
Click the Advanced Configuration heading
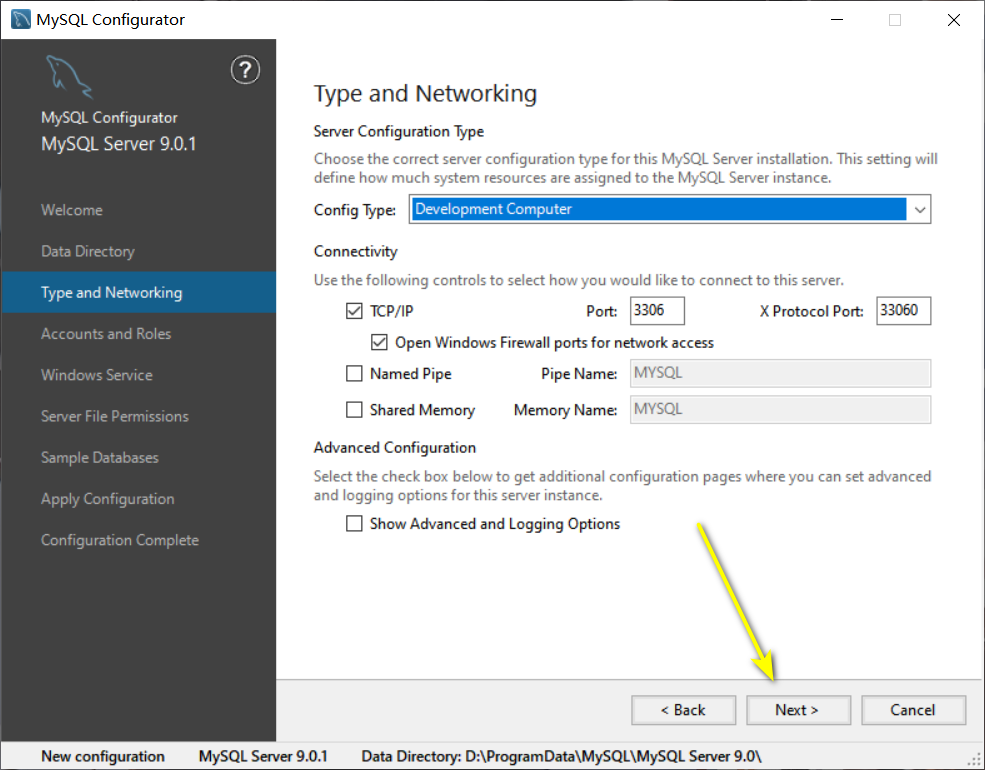pyautogui.click(x=395, y=447)
